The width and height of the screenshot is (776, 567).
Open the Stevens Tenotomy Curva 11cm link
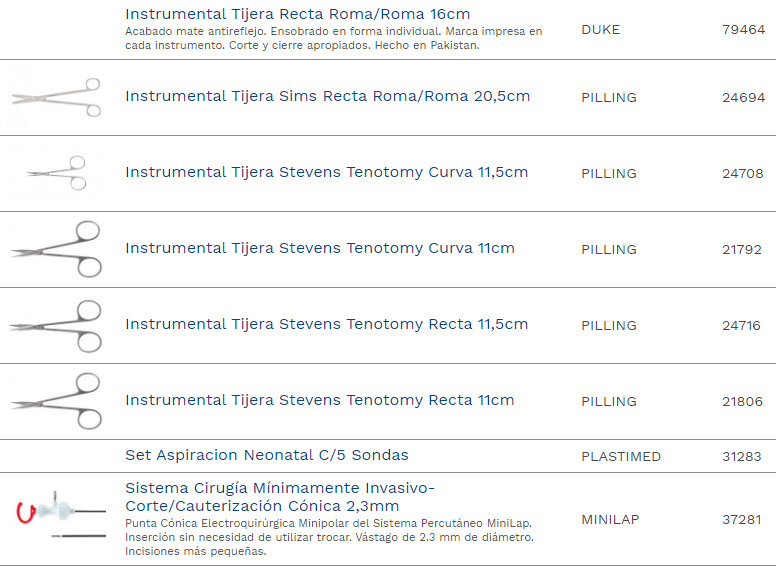(320, 249)
